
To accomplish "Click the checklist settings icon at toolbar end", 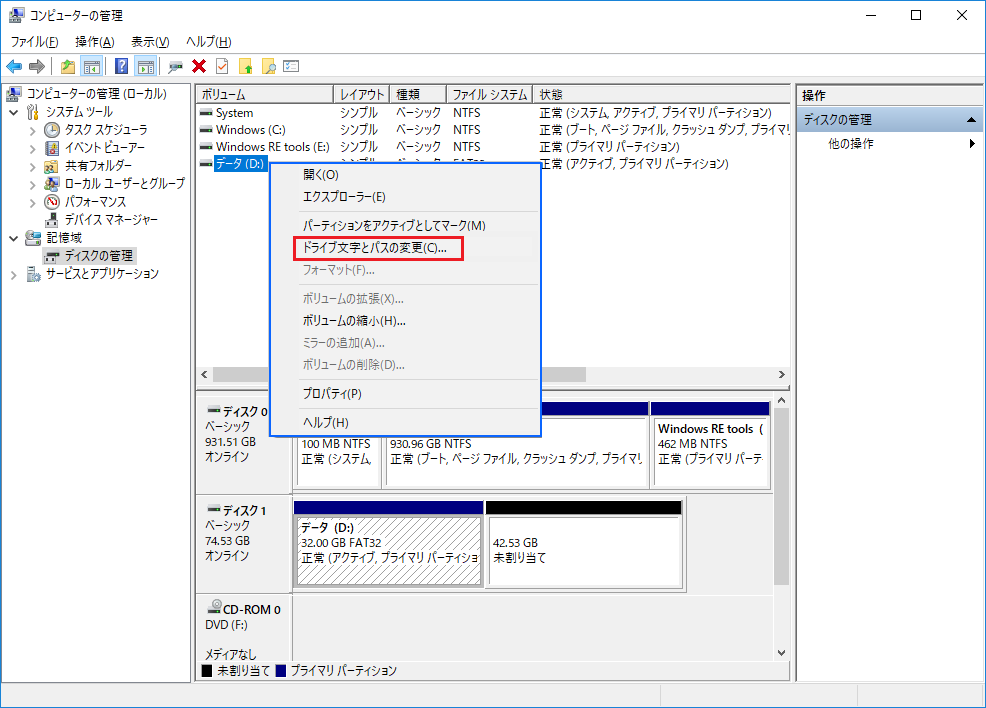I will [291, 66].
